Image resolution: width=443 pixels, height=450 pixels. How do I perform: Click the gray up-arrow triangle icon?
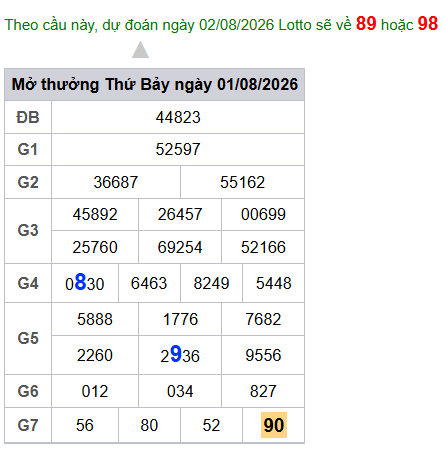[140, 50]
